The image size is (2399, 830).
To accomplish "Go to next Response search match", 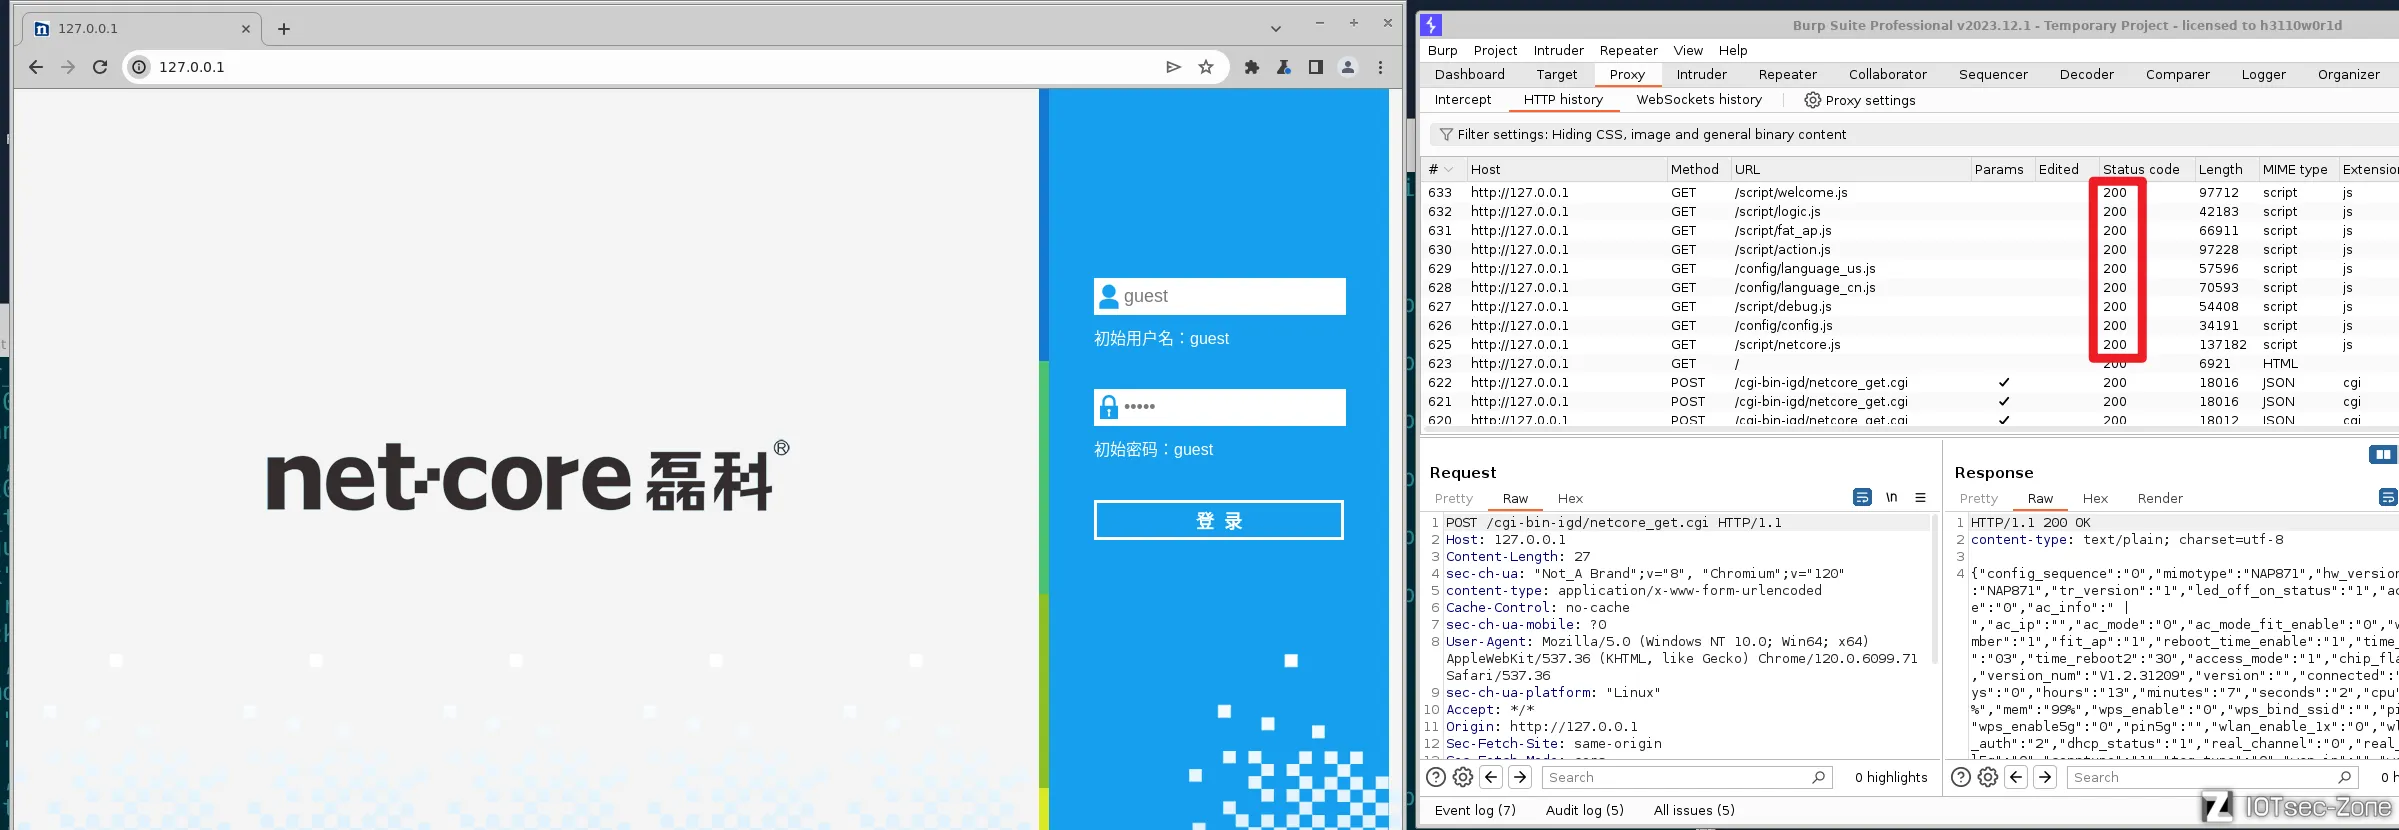I will point(2045,777).
